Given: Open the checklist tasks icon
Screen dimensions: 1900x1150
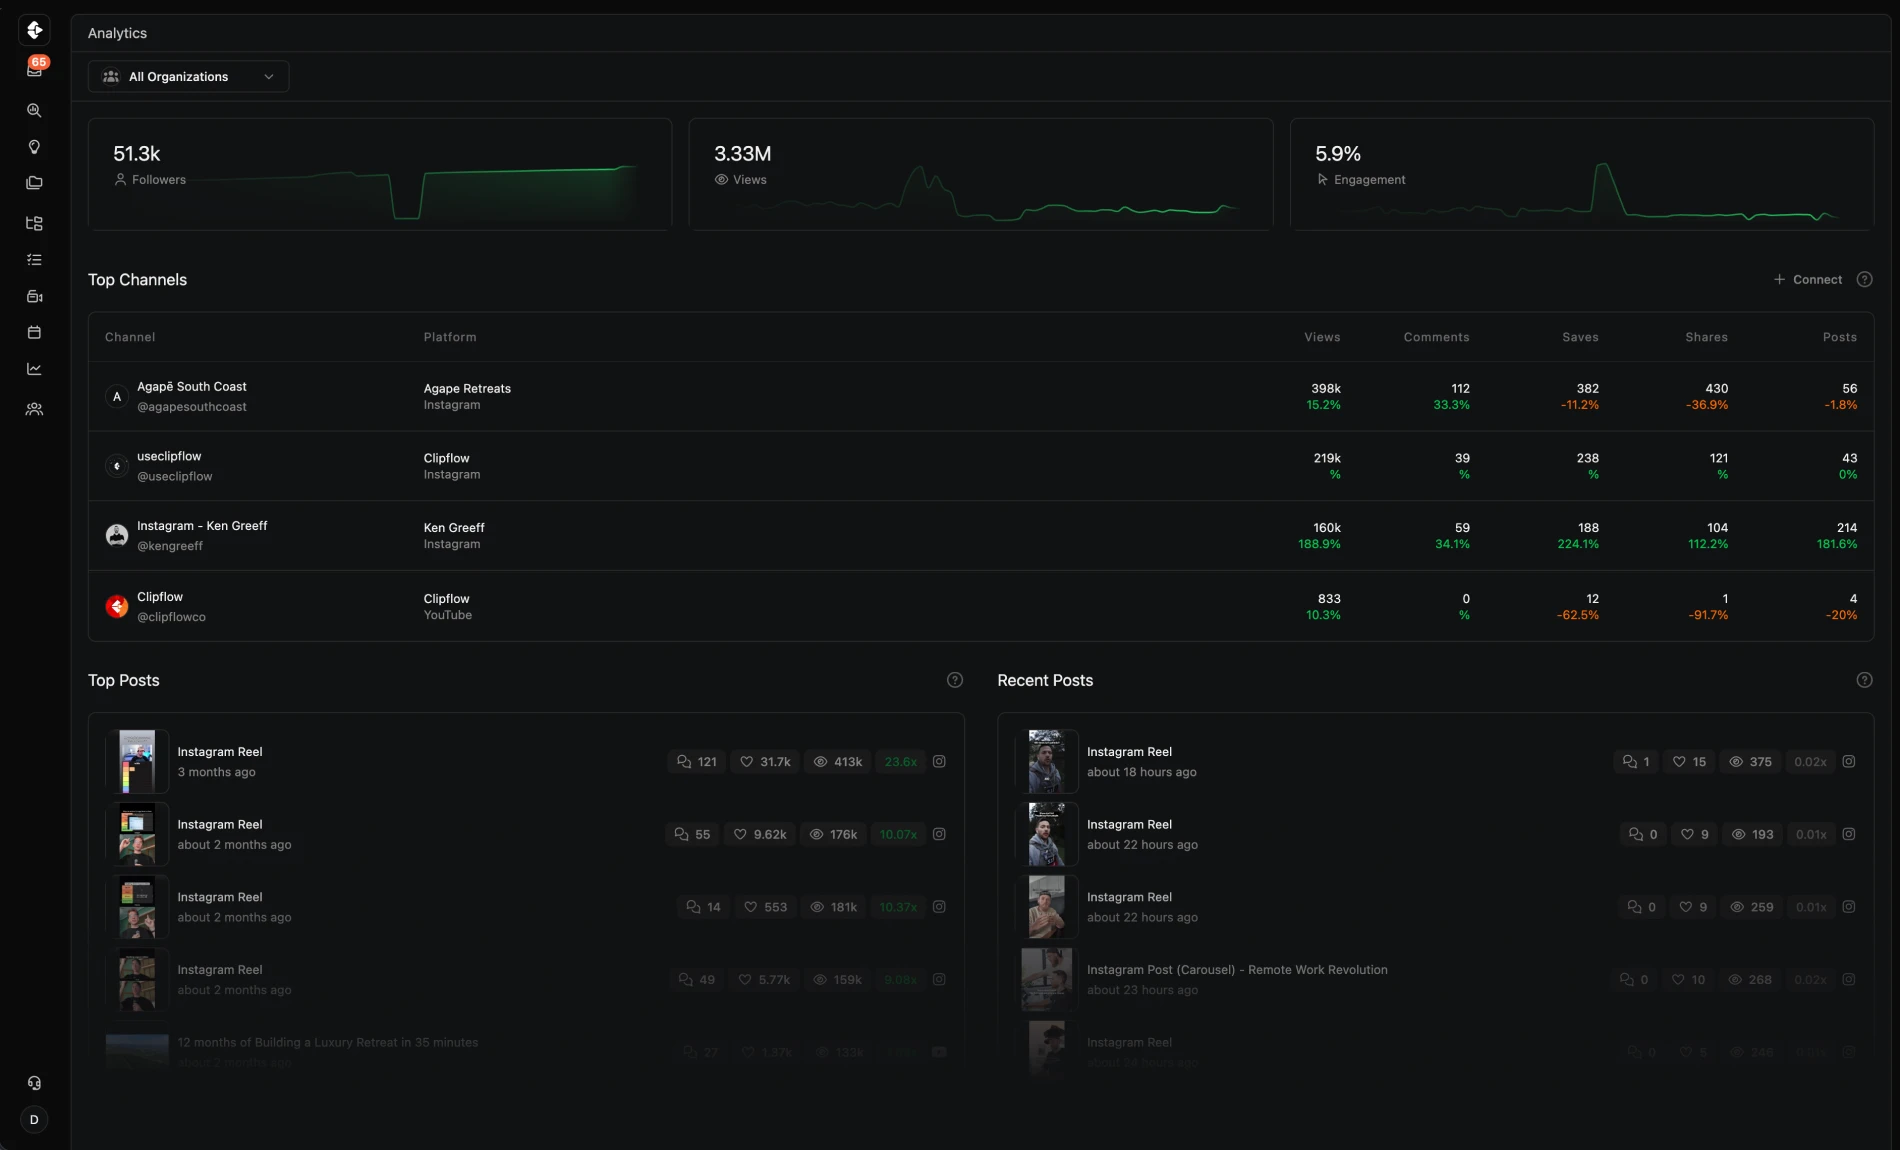Looking at the screenshot, I should [34, 260].
